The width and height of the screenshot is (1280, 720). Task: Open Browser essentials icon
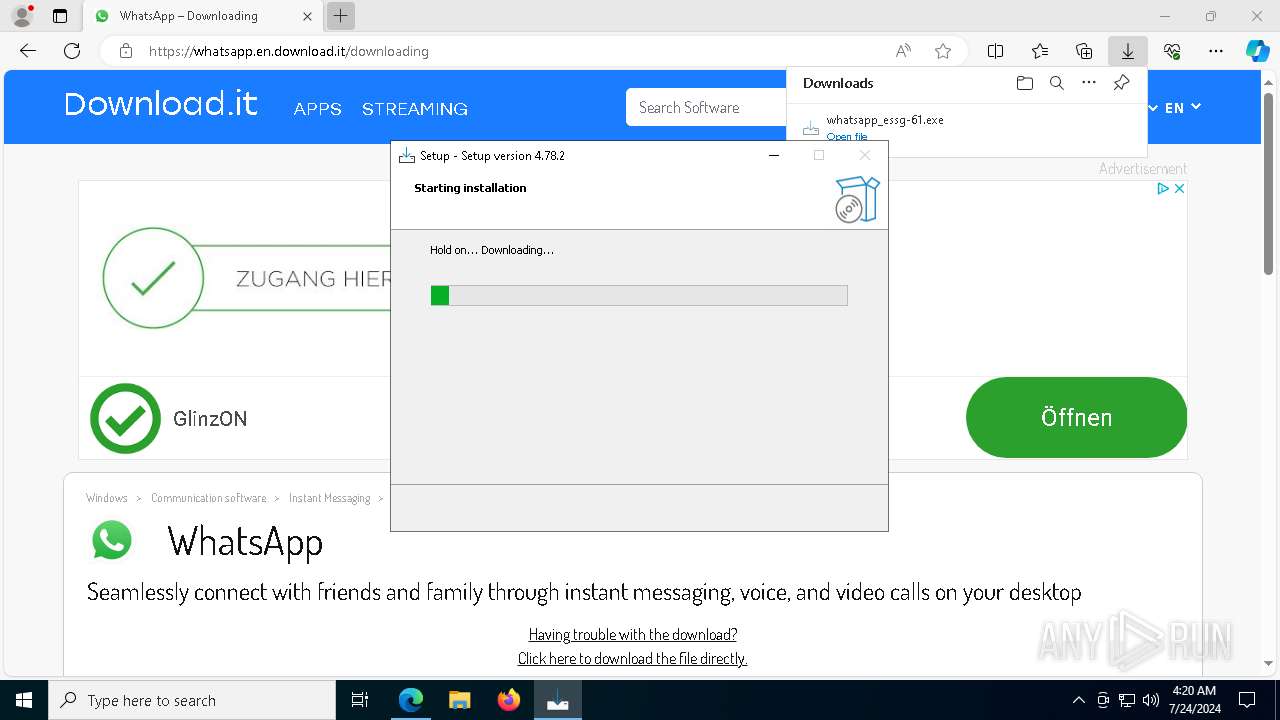pyautogui.click(x=1172, y=51)
